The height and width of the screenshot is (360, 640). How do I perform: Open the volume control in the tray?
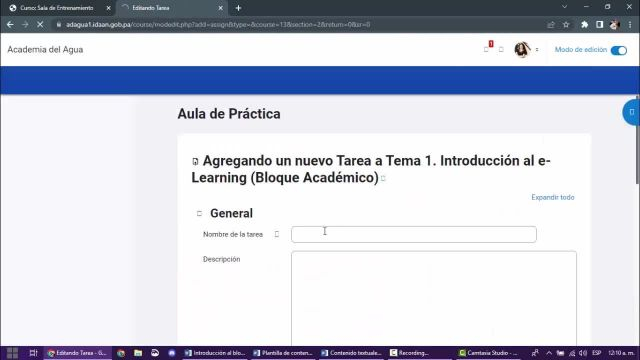583,353
